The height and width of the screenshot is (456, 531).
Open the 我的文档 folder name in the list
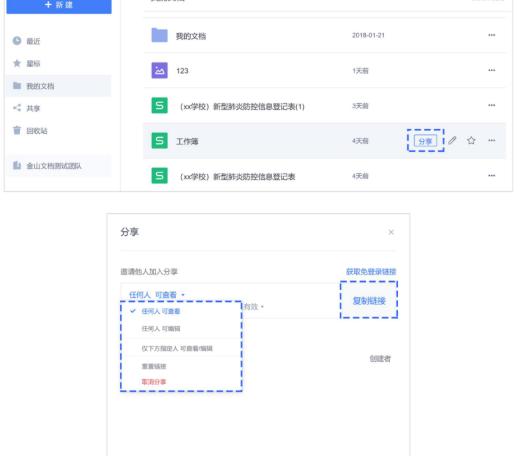tap(191, 36)
